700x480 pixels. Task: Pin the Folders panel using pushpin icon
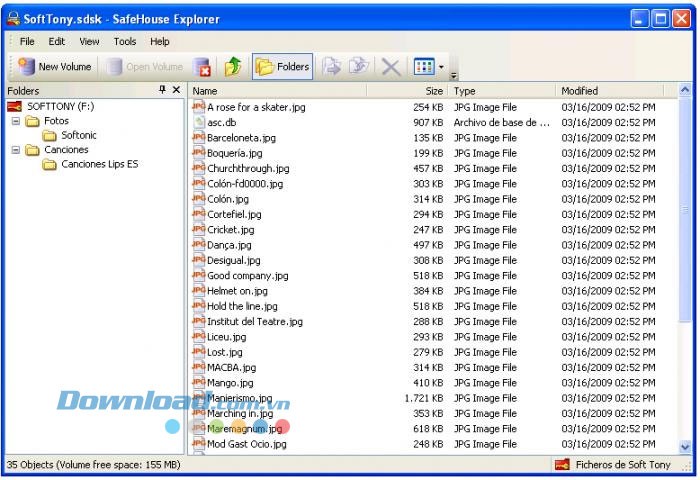tap(162, 90)
